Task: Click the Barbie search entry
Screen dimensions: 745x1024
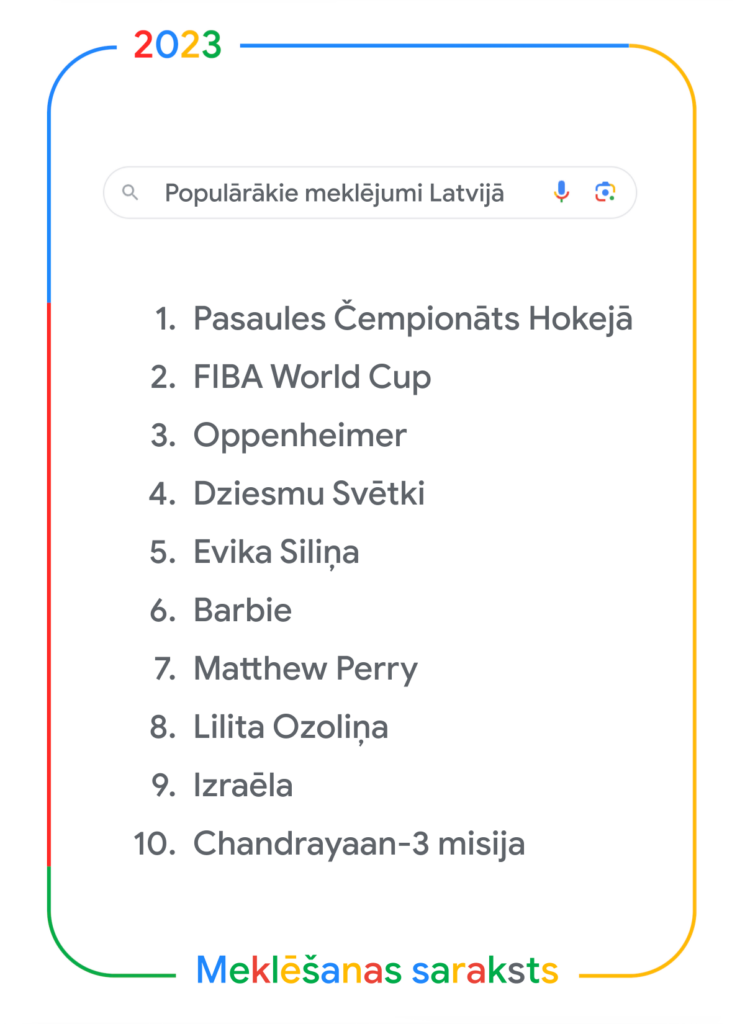Action: tap(243, 611)
